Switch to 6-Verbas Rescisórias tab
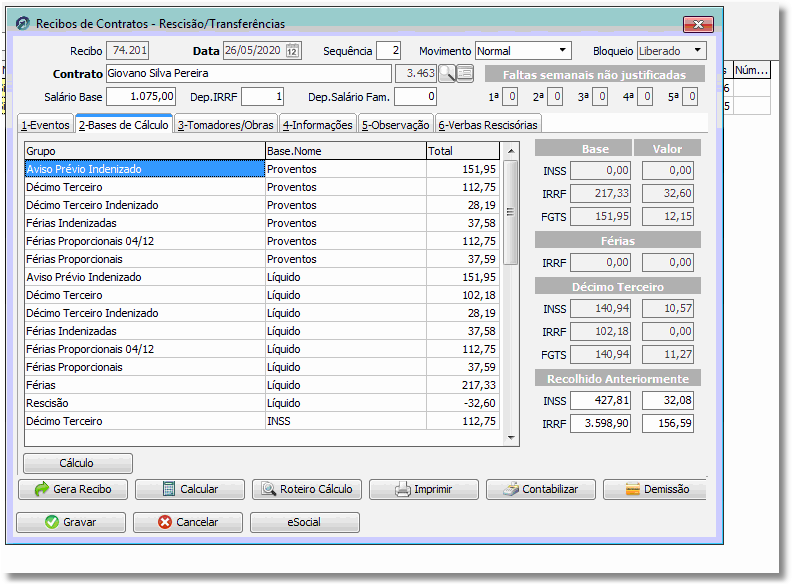Screen dimensions: 793x587 click(488, 125)
